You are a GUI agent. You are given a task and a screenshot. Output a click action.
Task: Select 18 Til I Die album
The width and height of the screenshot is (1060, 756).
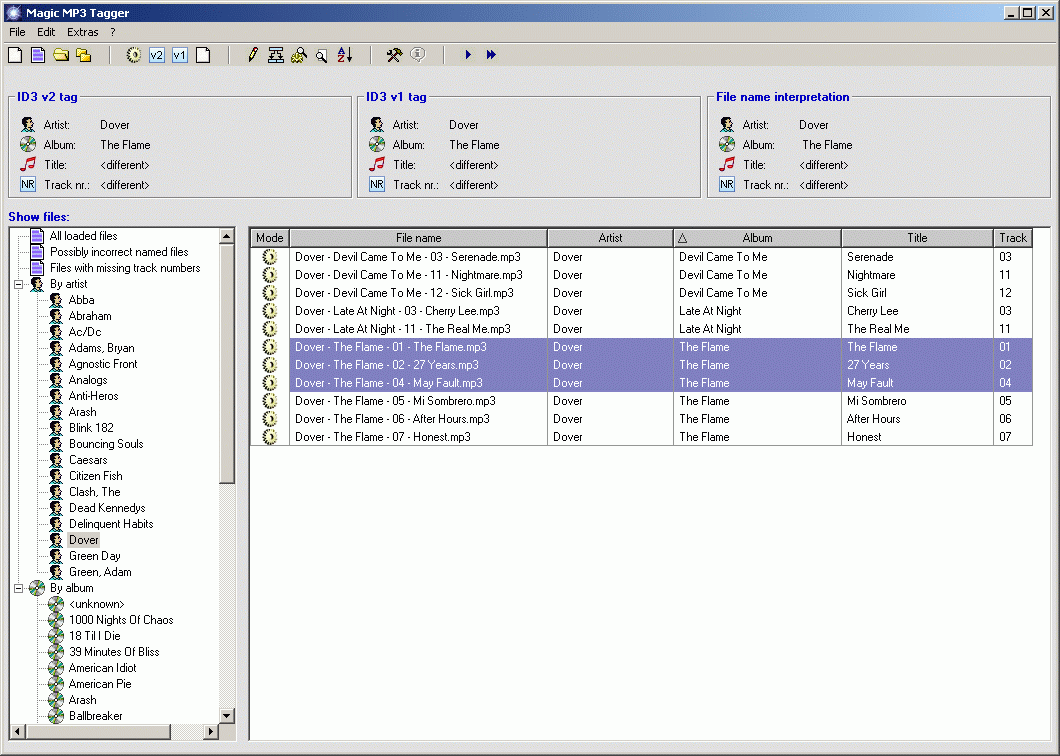pyautogui.click(x=95, y=636)
